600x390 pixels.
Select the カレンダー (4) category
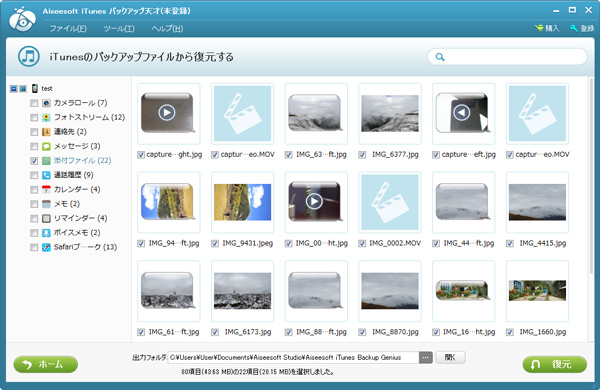[77, 189]
